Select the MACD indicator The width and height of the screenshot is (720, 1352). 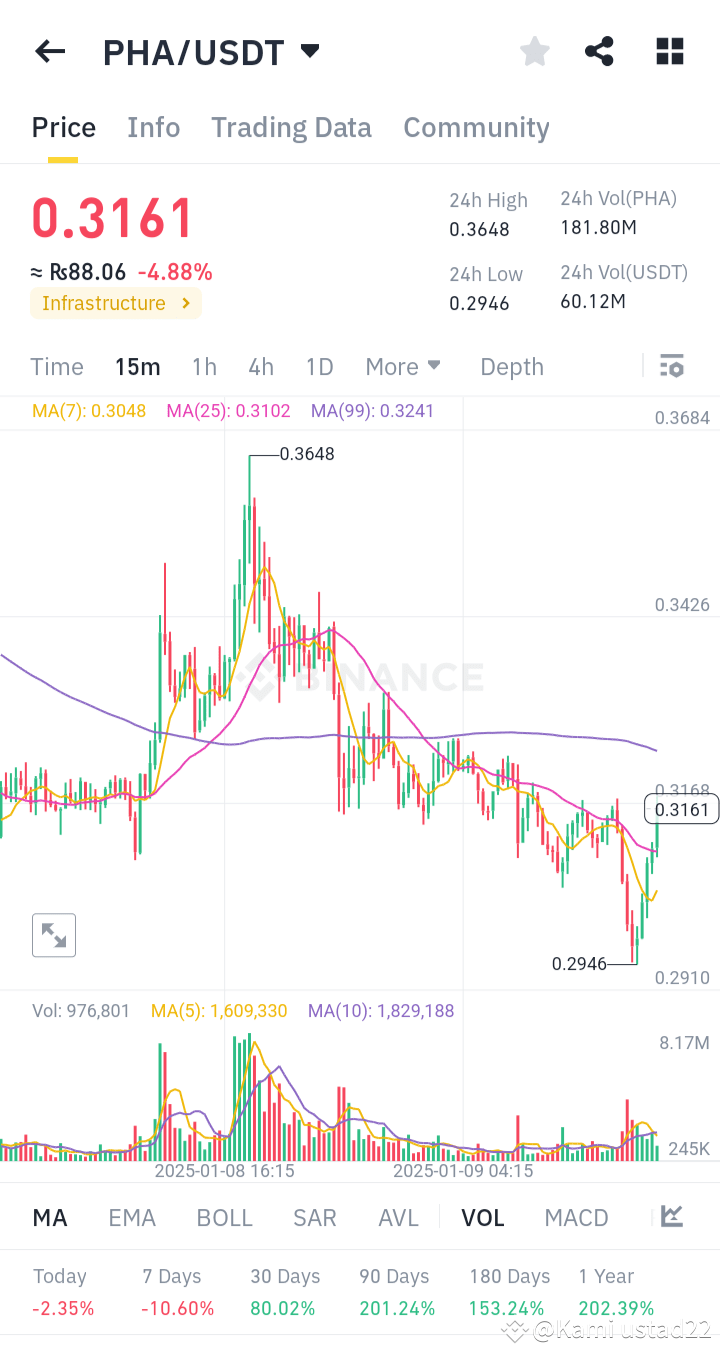tap(576, 1217)
